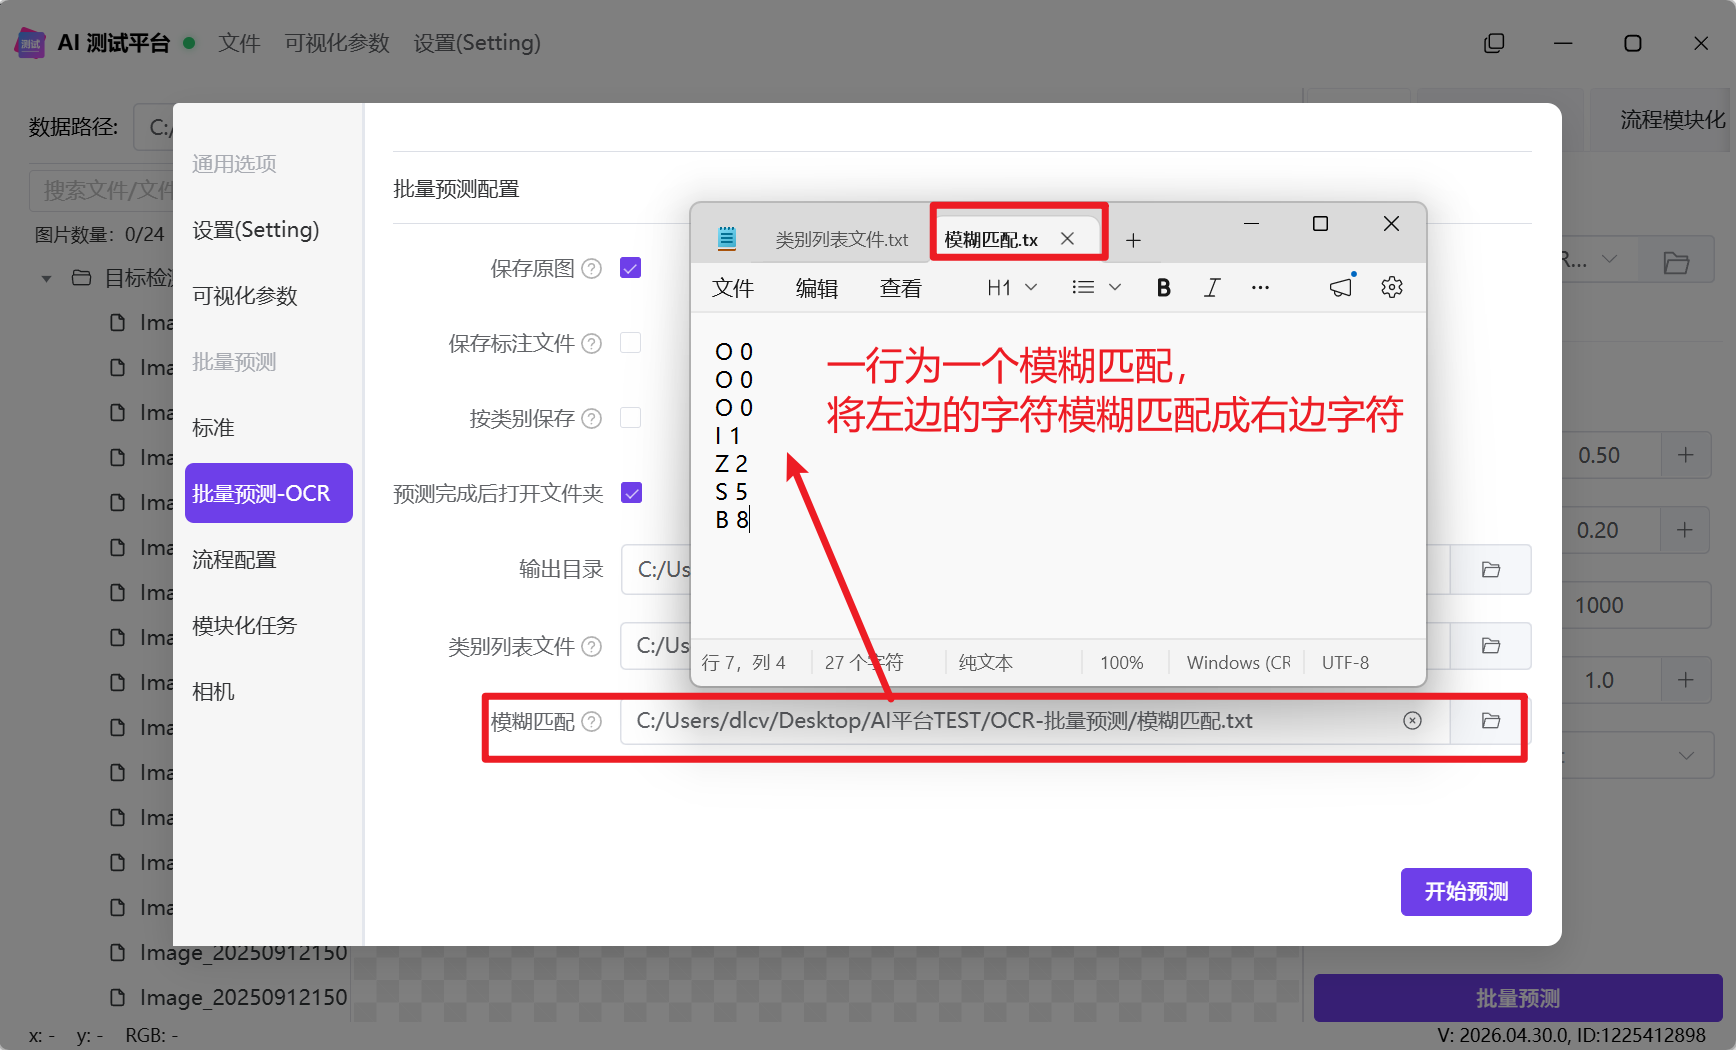Enable the 保存标注文件 checkbox
Image resolution: width=1736 pixels, height=1050 pixels.
tap(631, 343)
